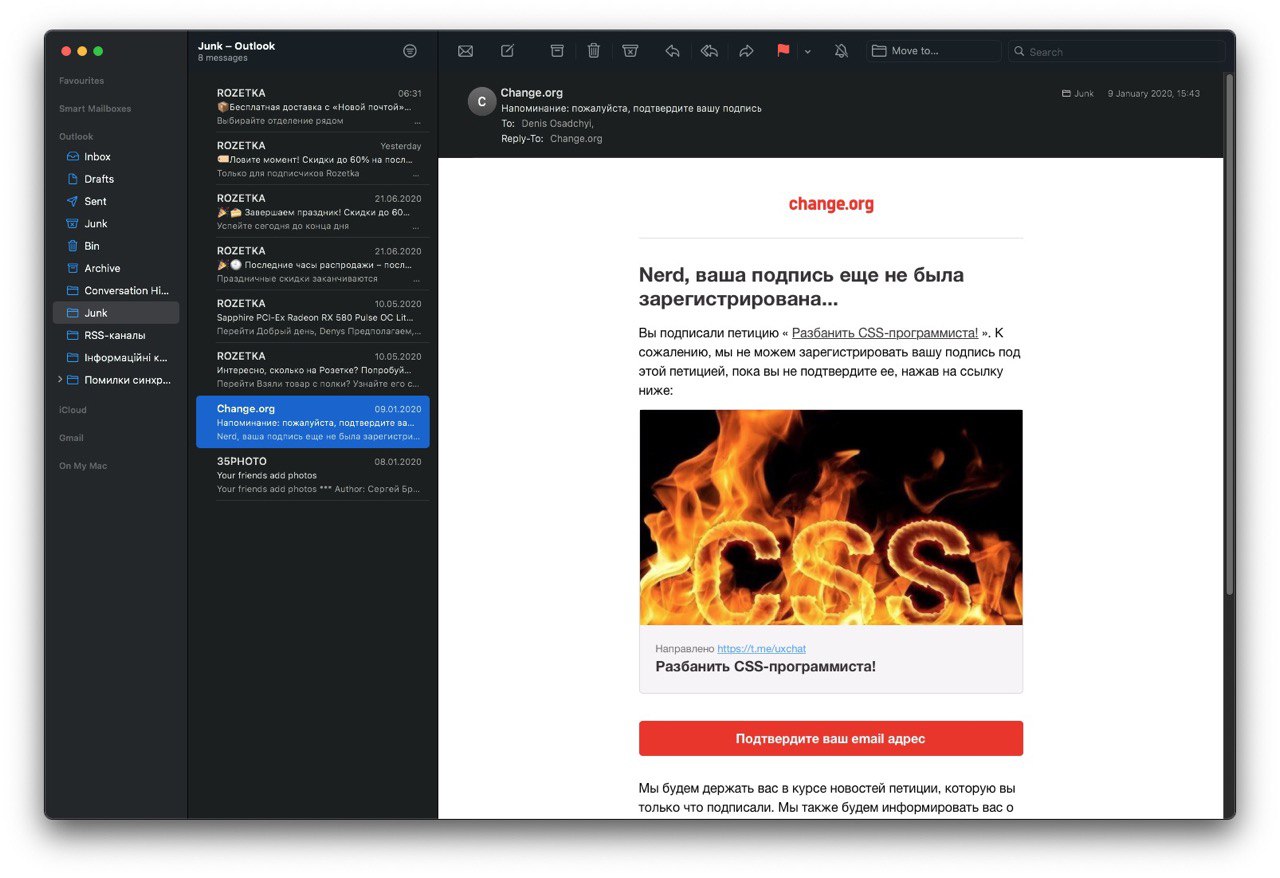Open ROZETKA email Интересно, сколько на Розетке
The height and width of the screenshot is (878, 1280).
click(313, 369)
